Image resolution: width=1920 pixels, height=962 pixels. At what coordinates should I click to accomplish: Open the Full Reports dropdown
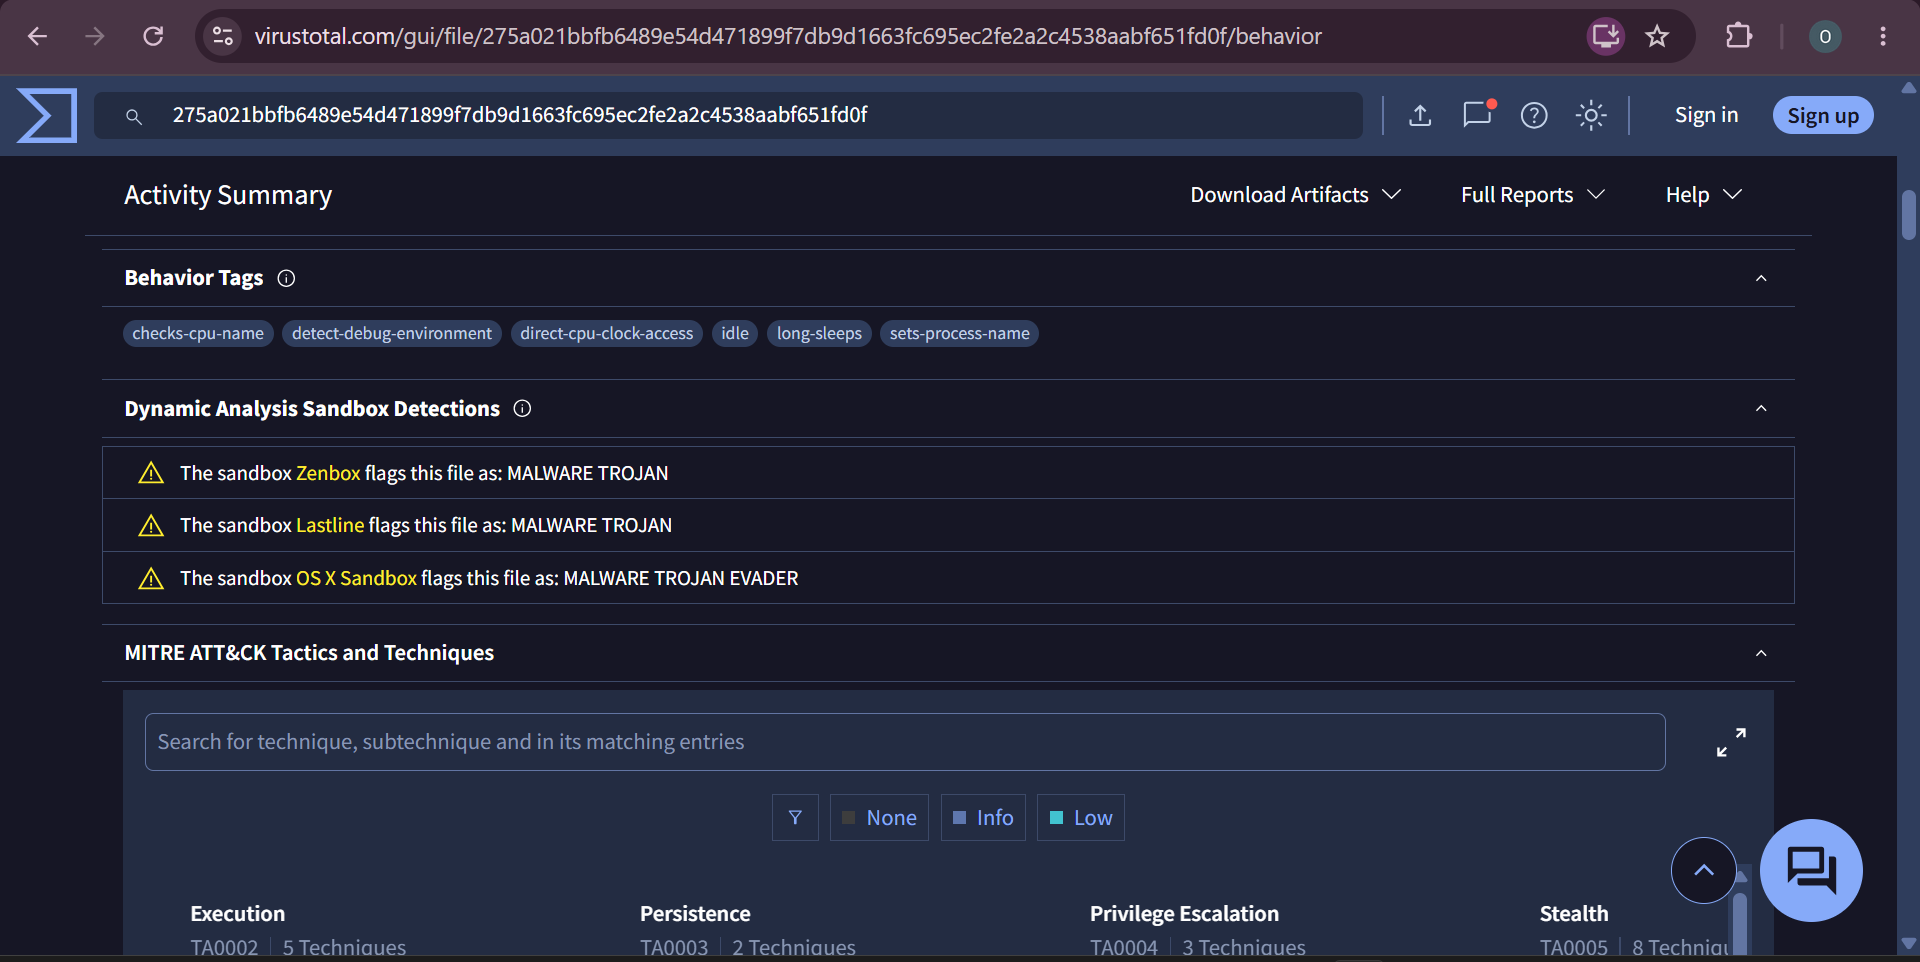coord(1533,195)
